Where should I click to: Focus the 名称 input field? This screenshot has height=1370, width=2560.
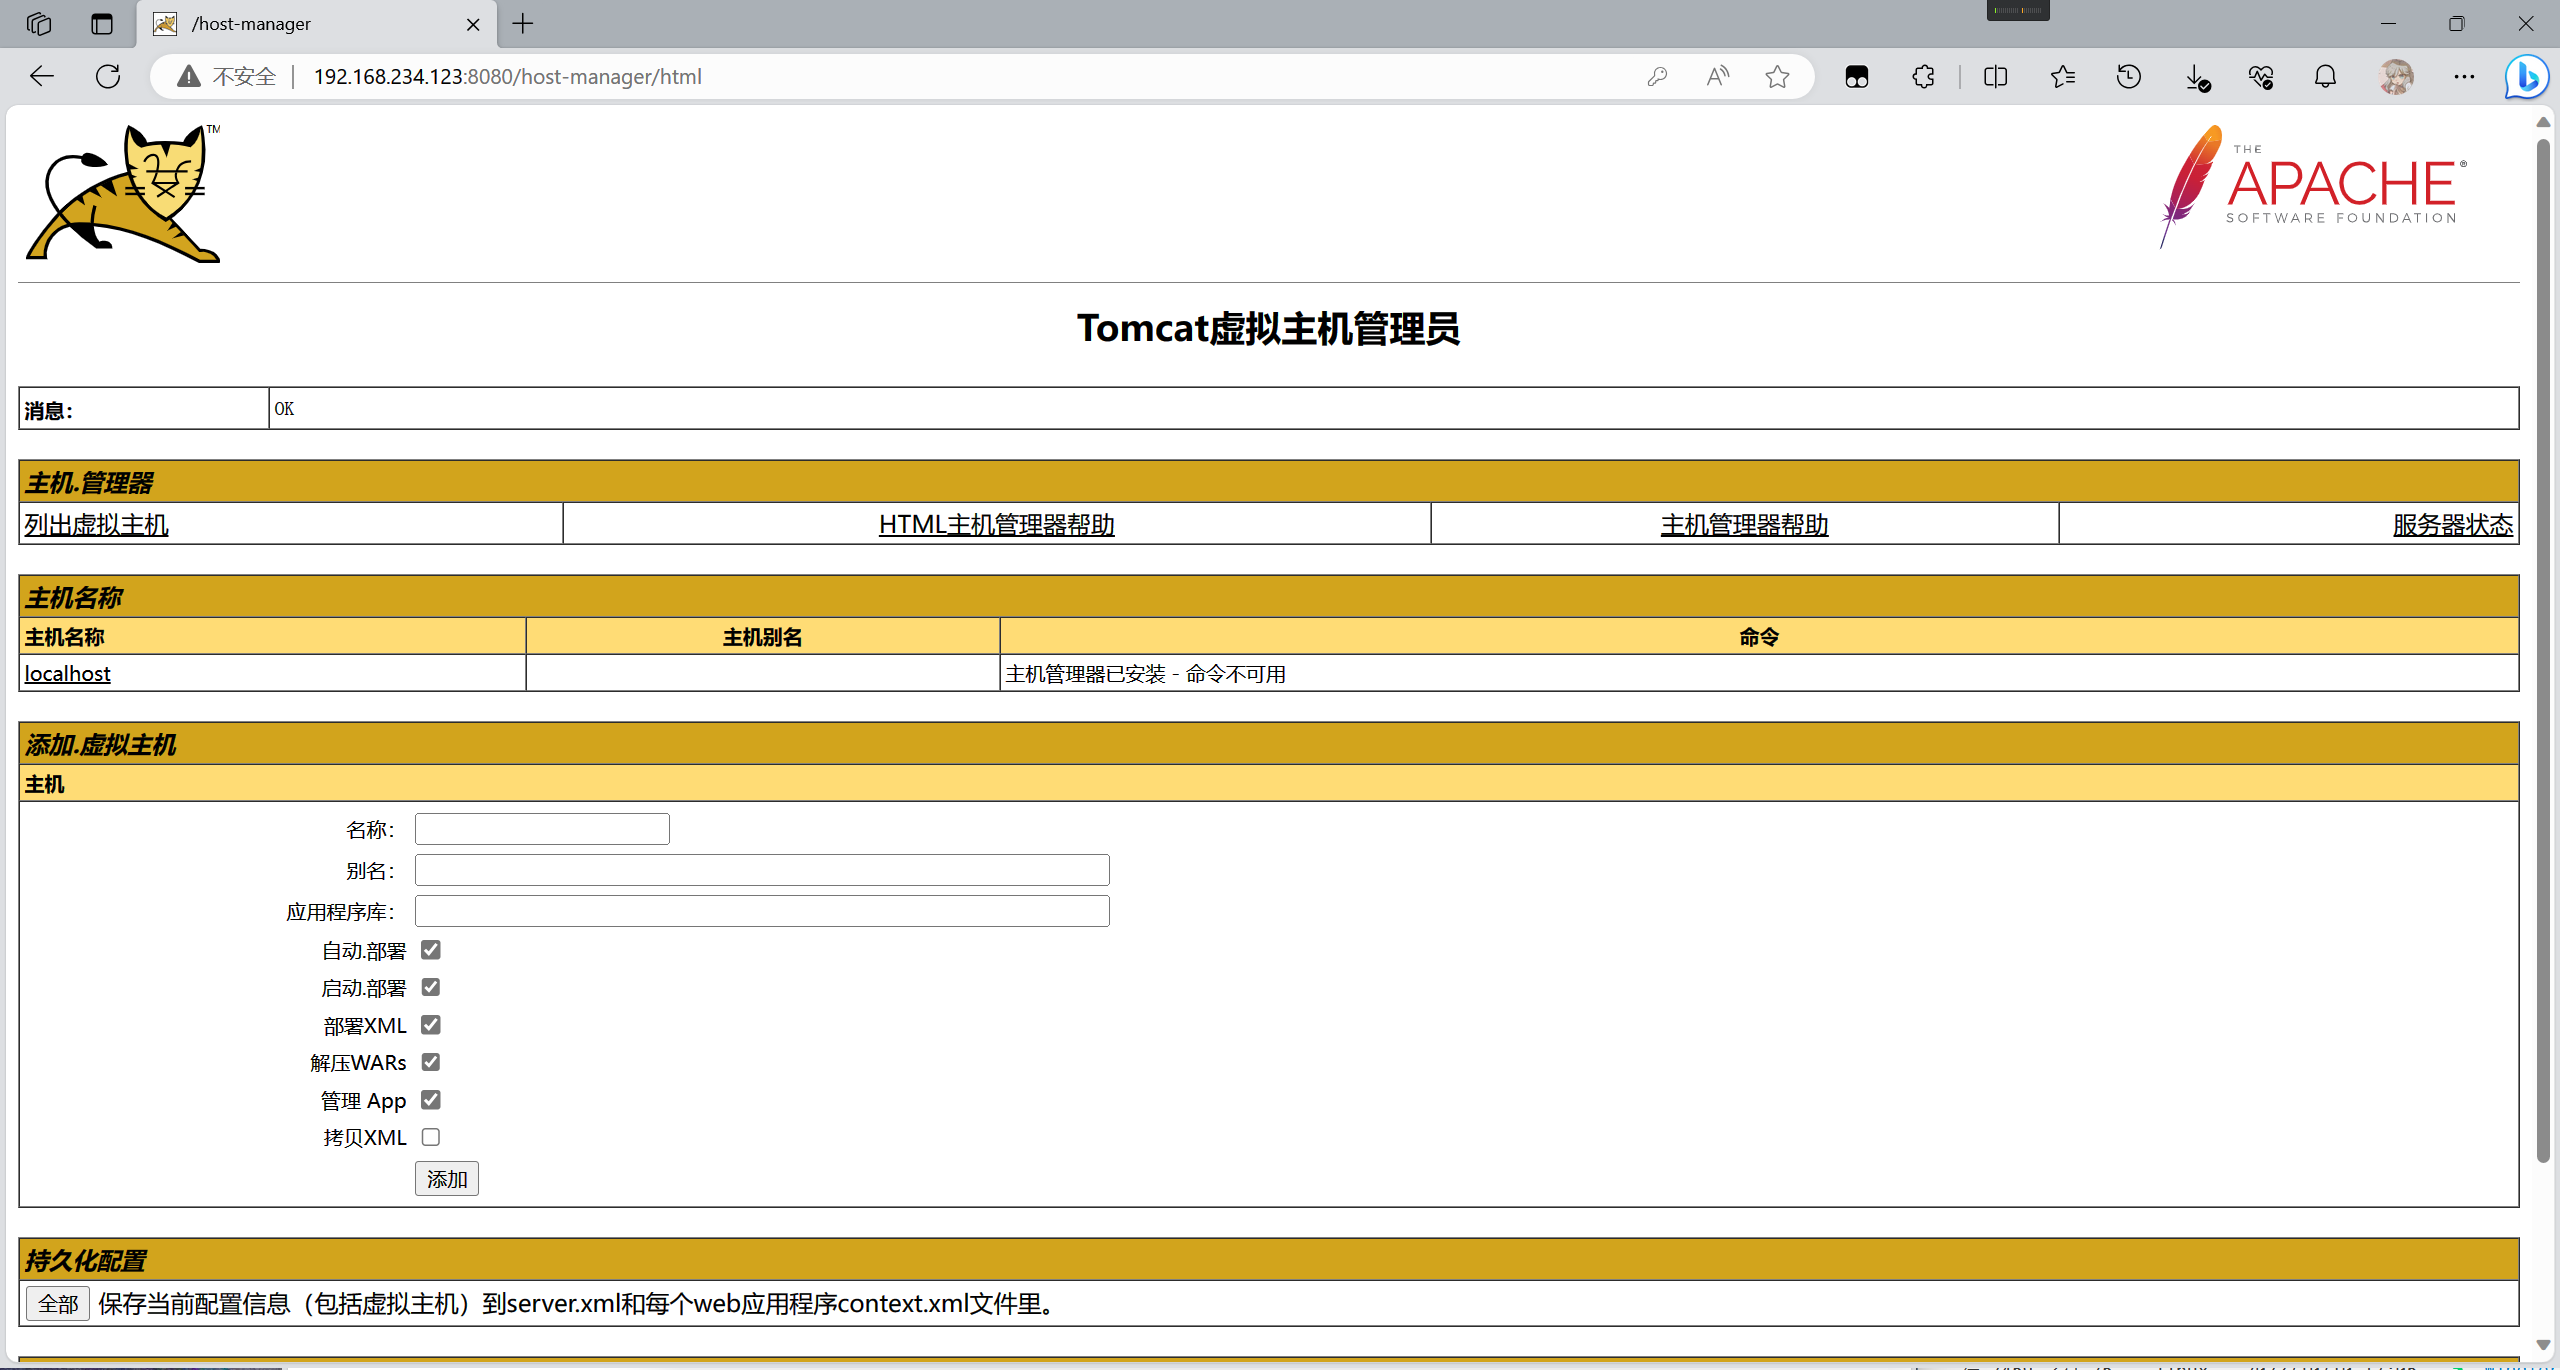click(542, 829)
